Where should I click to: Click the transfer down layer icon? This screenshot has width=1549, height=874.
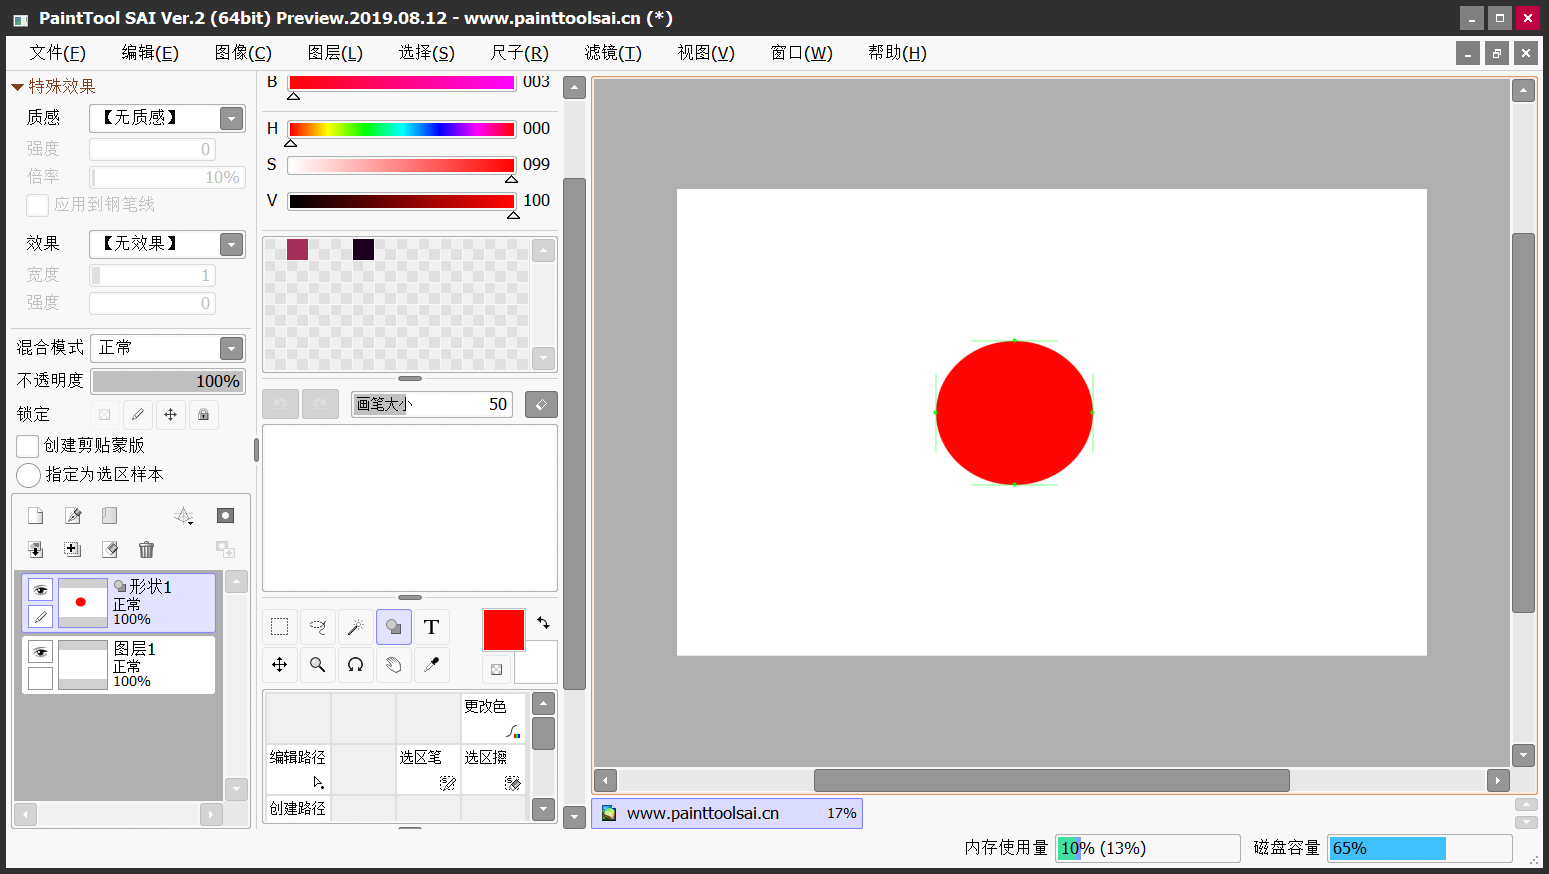(x=36, y=549)
